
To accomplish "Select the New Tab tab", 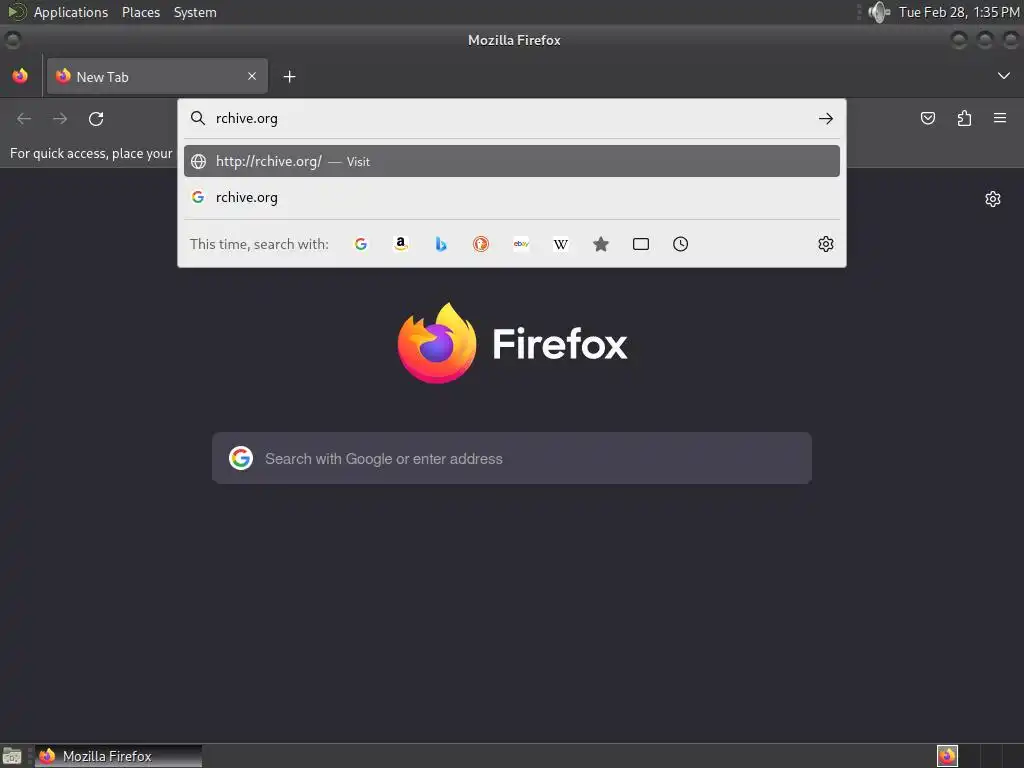I will [157, 76].
